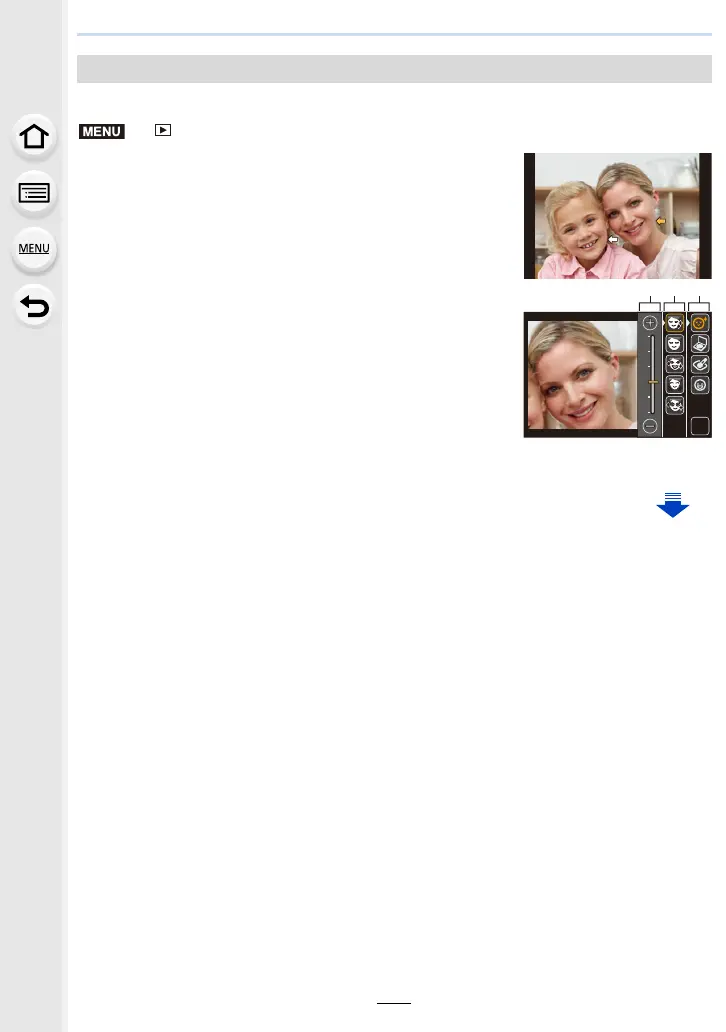Decrease effect with the minus button
This screenshot has width=726, height=1032.
(650, 426)
